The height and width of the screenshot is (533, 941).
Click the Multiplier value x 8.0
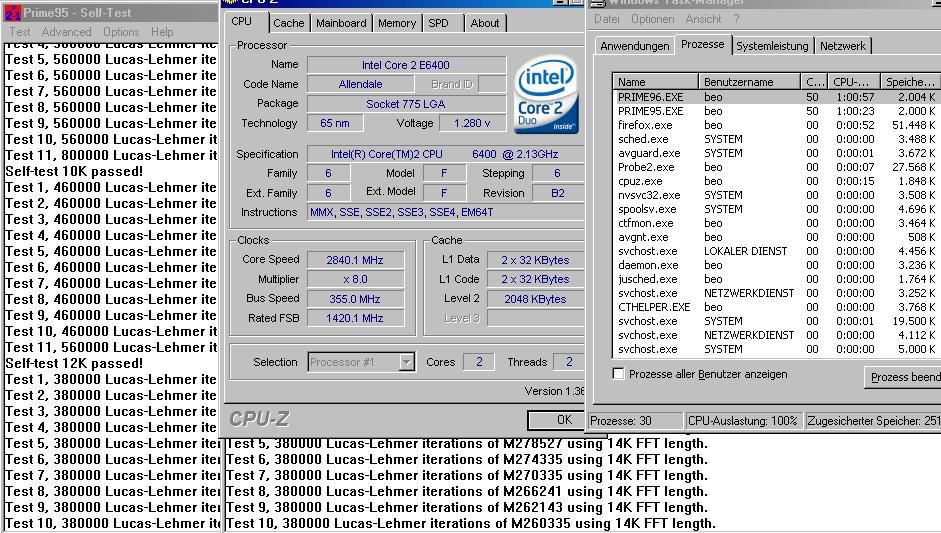point(355,279)
